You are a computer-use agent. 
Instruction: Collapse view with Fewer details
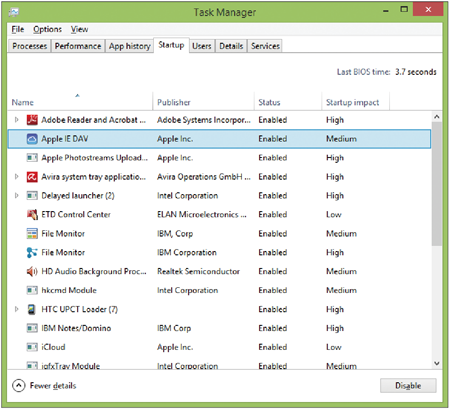coord(44,386)
